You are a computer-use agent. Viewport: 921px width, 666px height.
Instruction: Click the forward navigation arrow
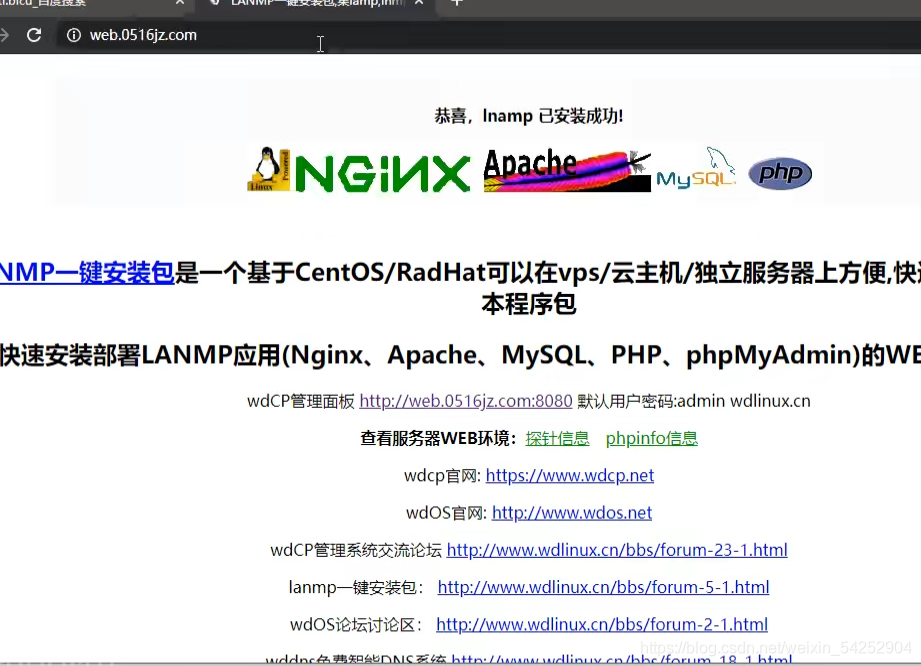tap(4, 35)
